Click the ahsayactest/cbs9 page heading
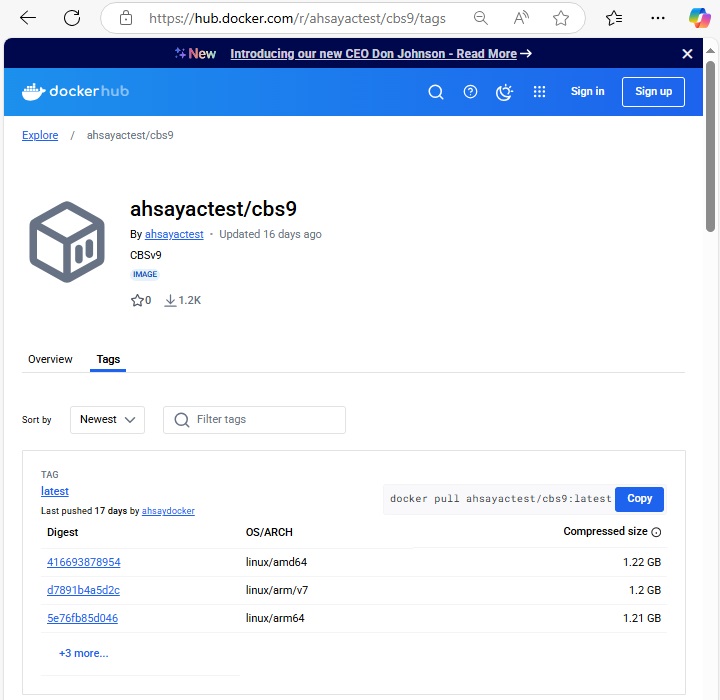Viewport: 720px width, 700px height. 214,209
